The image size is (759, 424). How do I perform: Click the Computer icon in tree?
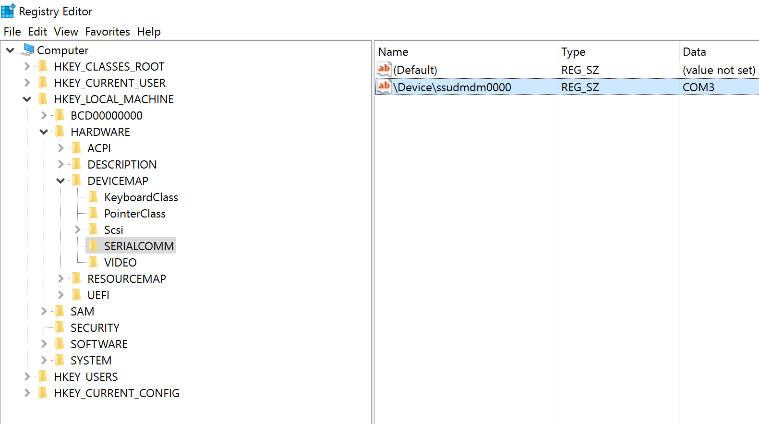click(27, 50)
